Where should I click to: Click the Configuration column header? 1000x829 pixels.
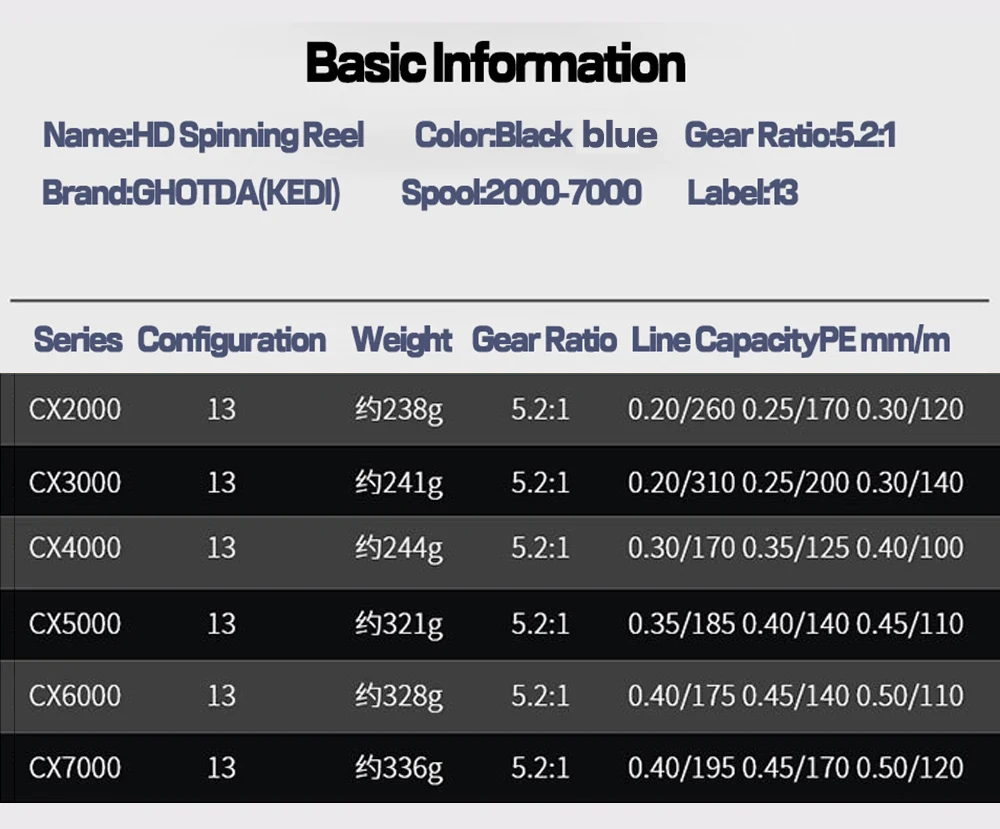pyautogui.click(x=231, y=340)
